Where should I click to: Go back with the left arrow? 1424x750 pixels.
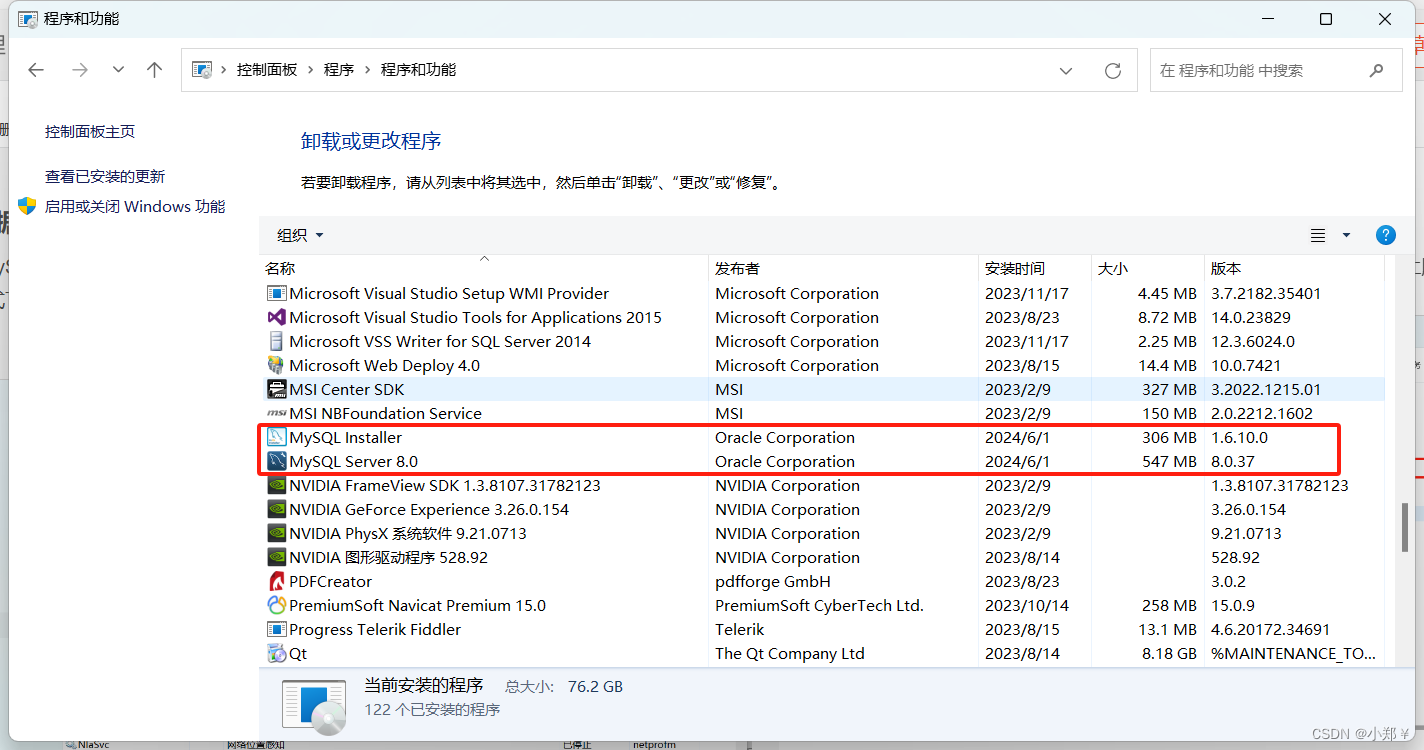36,70
